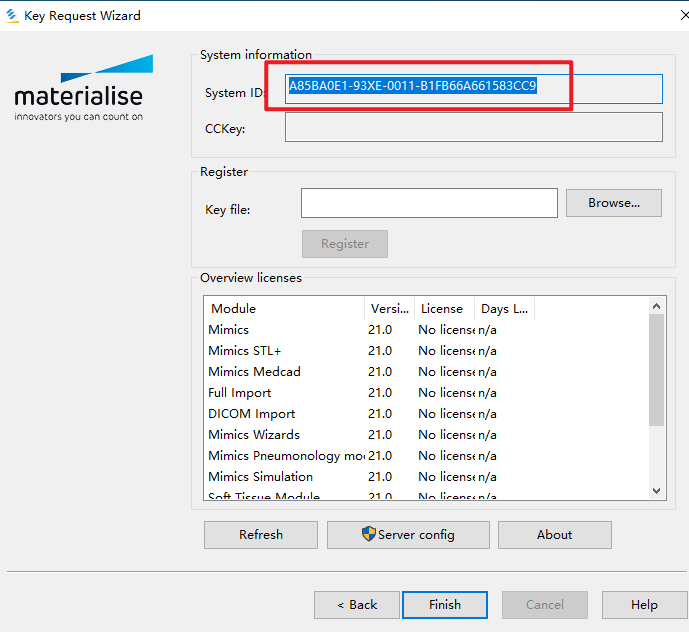The height and width of the screenshot is (632, 689).
Task: Click the Key Request Wizard title icon
Action: pyautogui.click(x=12, y=15)
